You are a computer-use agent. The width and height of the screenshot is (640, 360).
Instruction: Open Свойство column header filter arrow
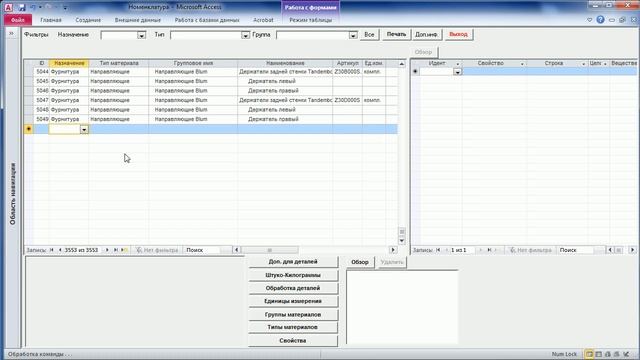[522, 64]
